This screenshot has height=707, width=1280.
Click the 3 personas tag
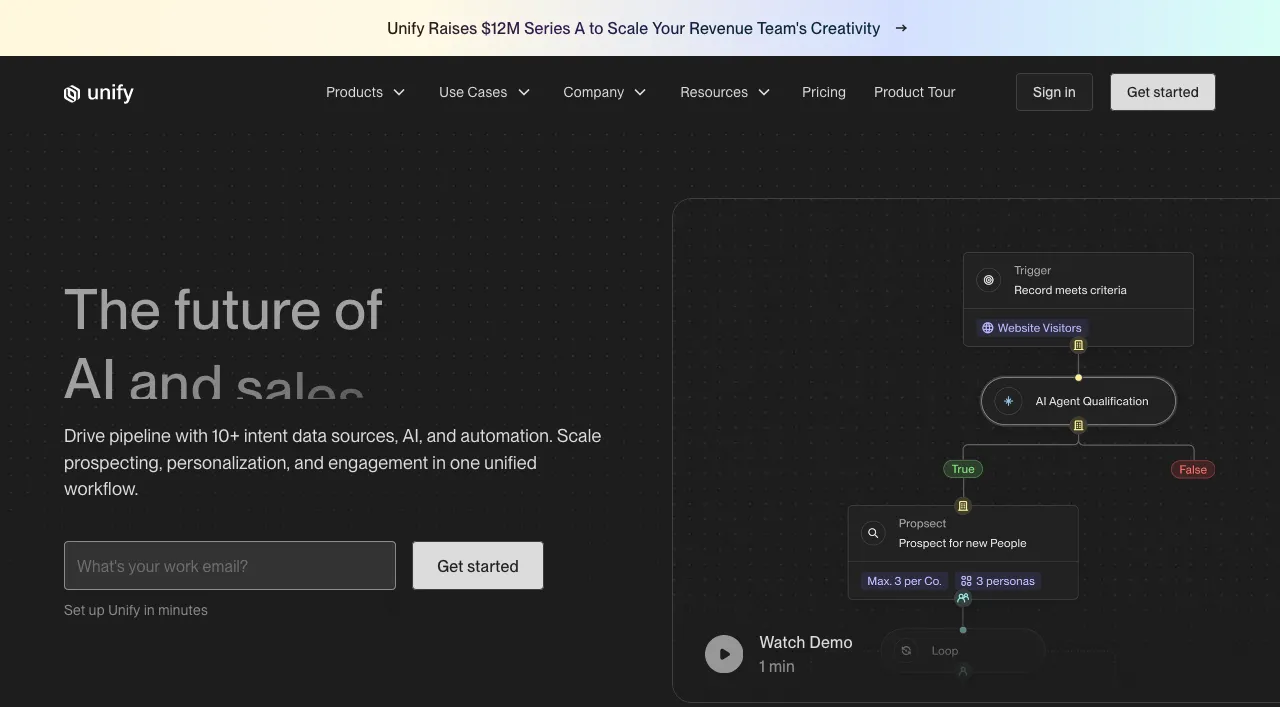[998, 581]
